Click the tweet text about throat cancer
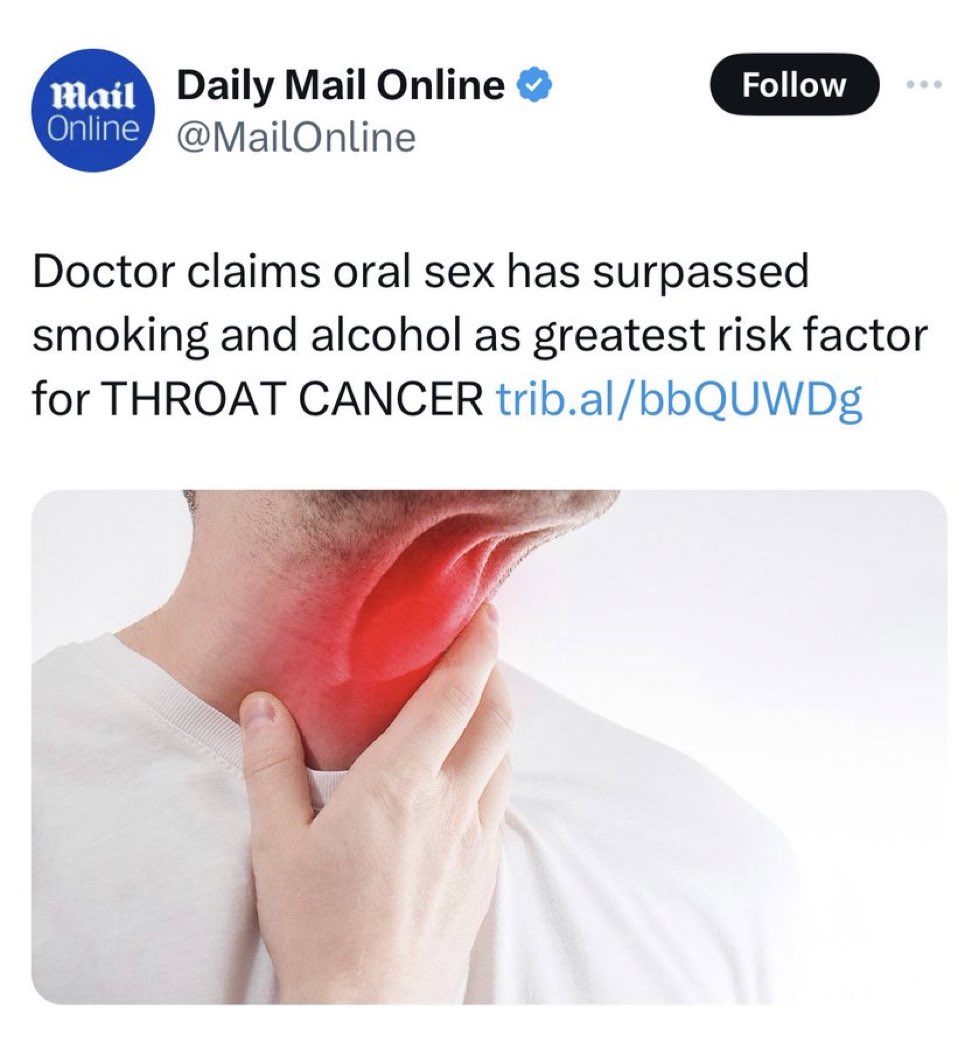 tap(480, 335)
